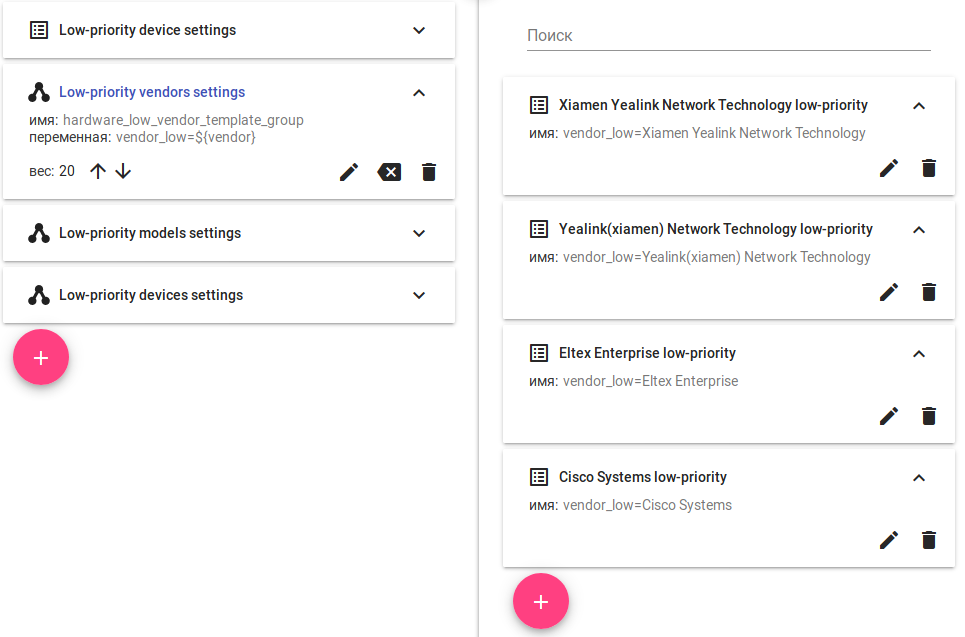Edit Low-priority vendors settings with pencil icon
Viewport: 965px width, 637px height.
click(x=349, y=172)
